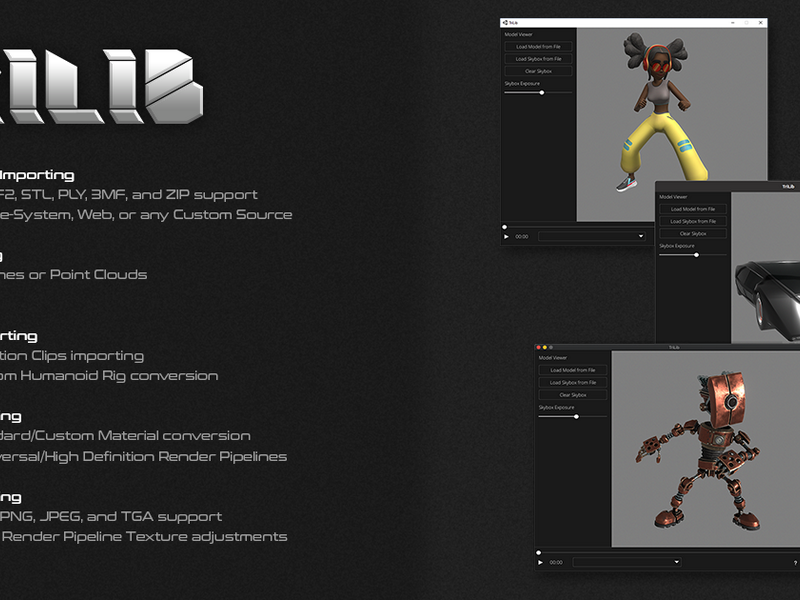Image resolution: width=800 pixels, height=600 pixels.
Task: Click the timeline scrubber handle in the dancer window
Action: point(505,227)
